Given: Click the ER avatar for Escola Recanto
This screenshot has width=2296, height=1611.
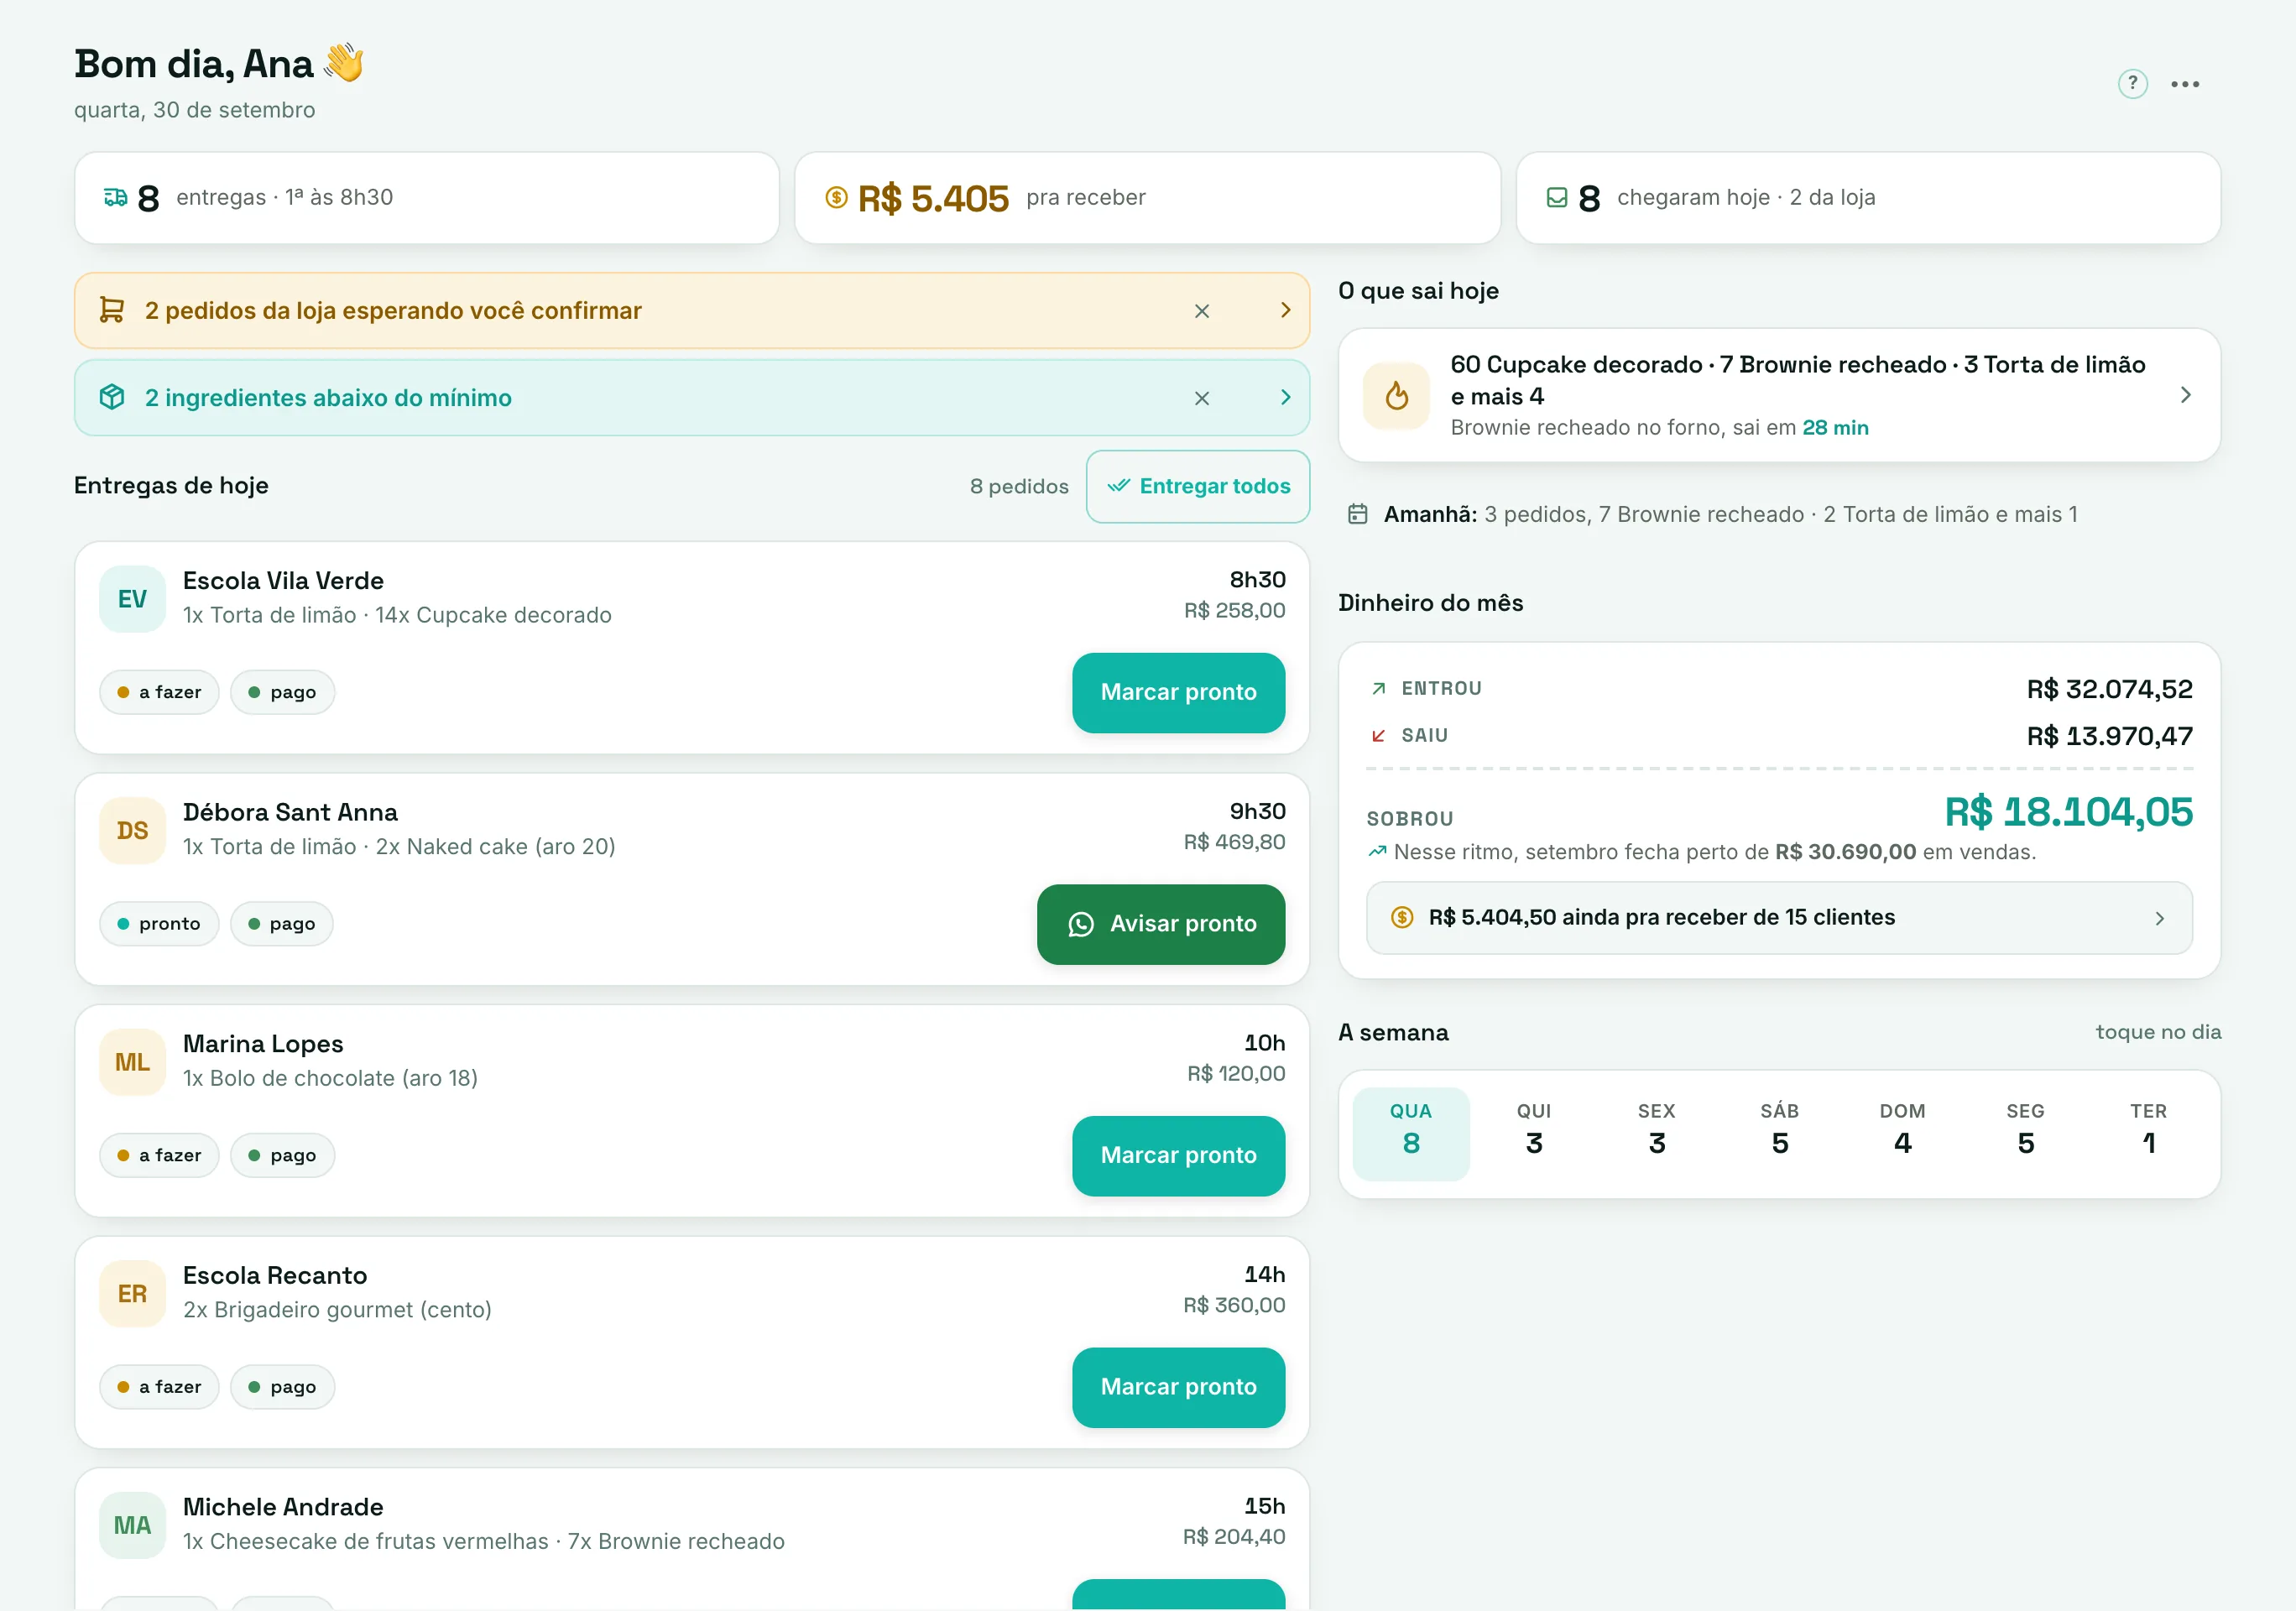Looking at the screenshot, I should (132, 1293).
